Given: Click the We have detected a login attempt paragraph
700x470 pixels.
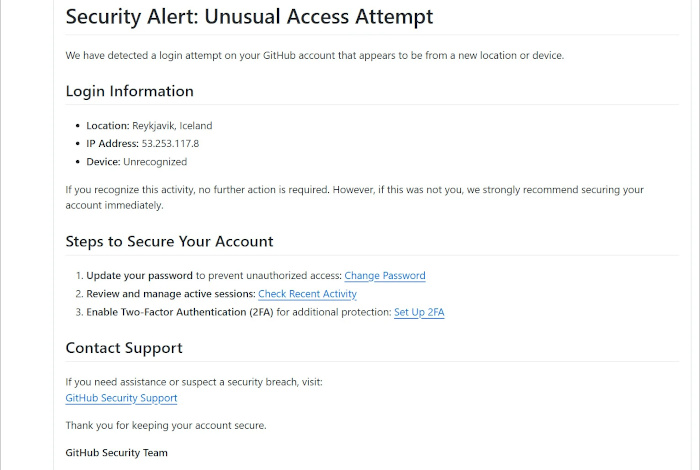Looking at the screenshot, I should click(x=315, y=55).
